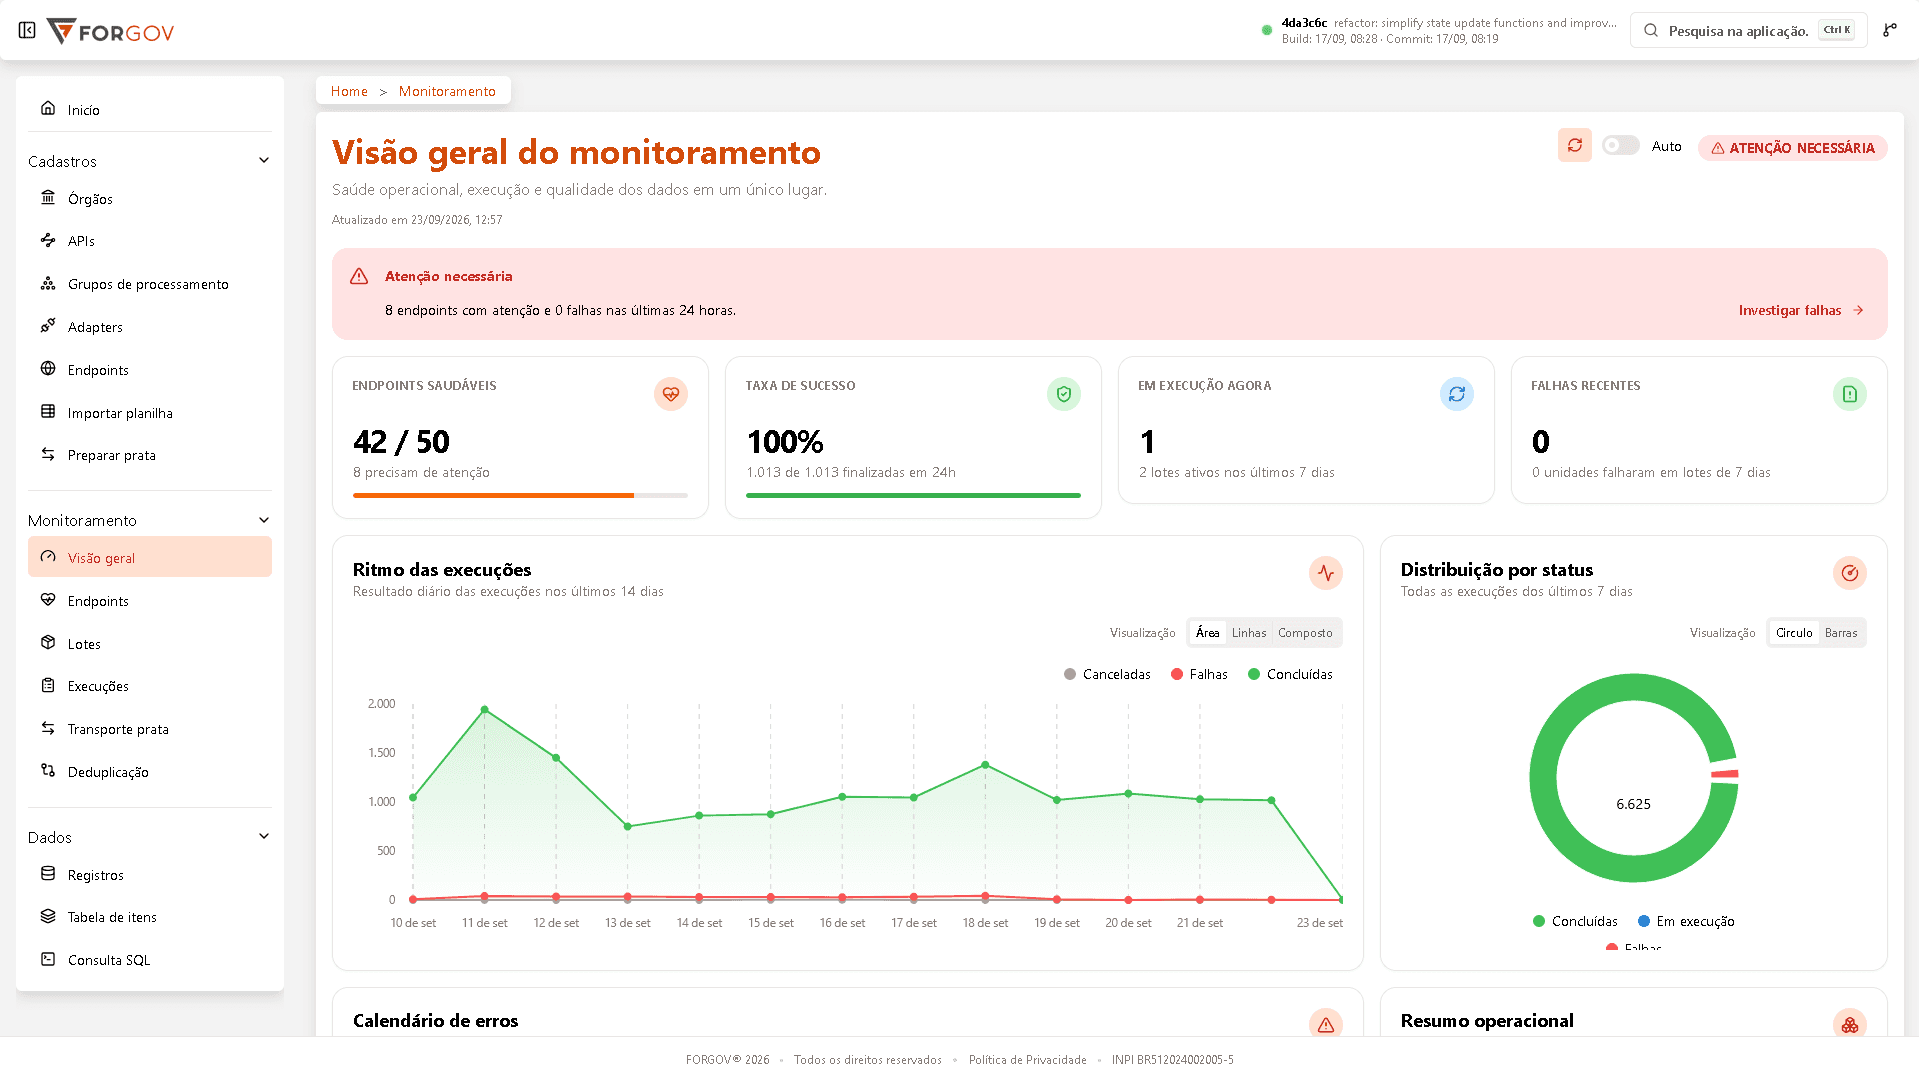Screen dimensions: 1919x1079
Task: Focus the Pesquisa na aplicação search field
Action: [x=1748, y=30]
